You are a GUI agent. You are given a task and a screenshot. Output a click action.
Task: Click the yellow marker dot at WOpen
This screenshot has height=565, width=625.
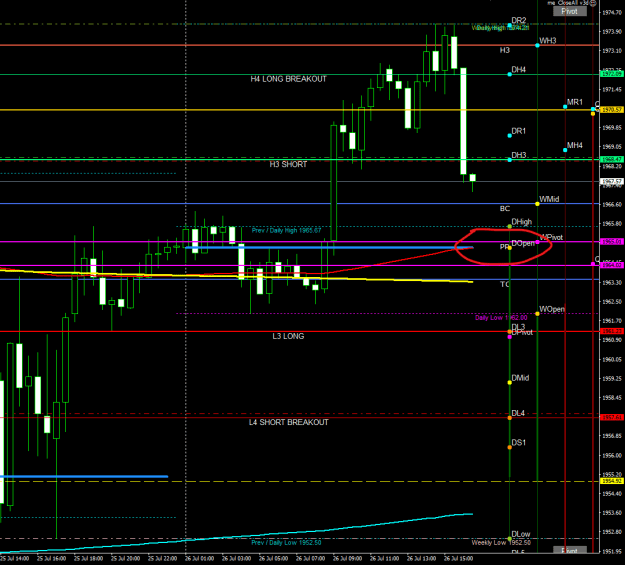click(537, 314)
